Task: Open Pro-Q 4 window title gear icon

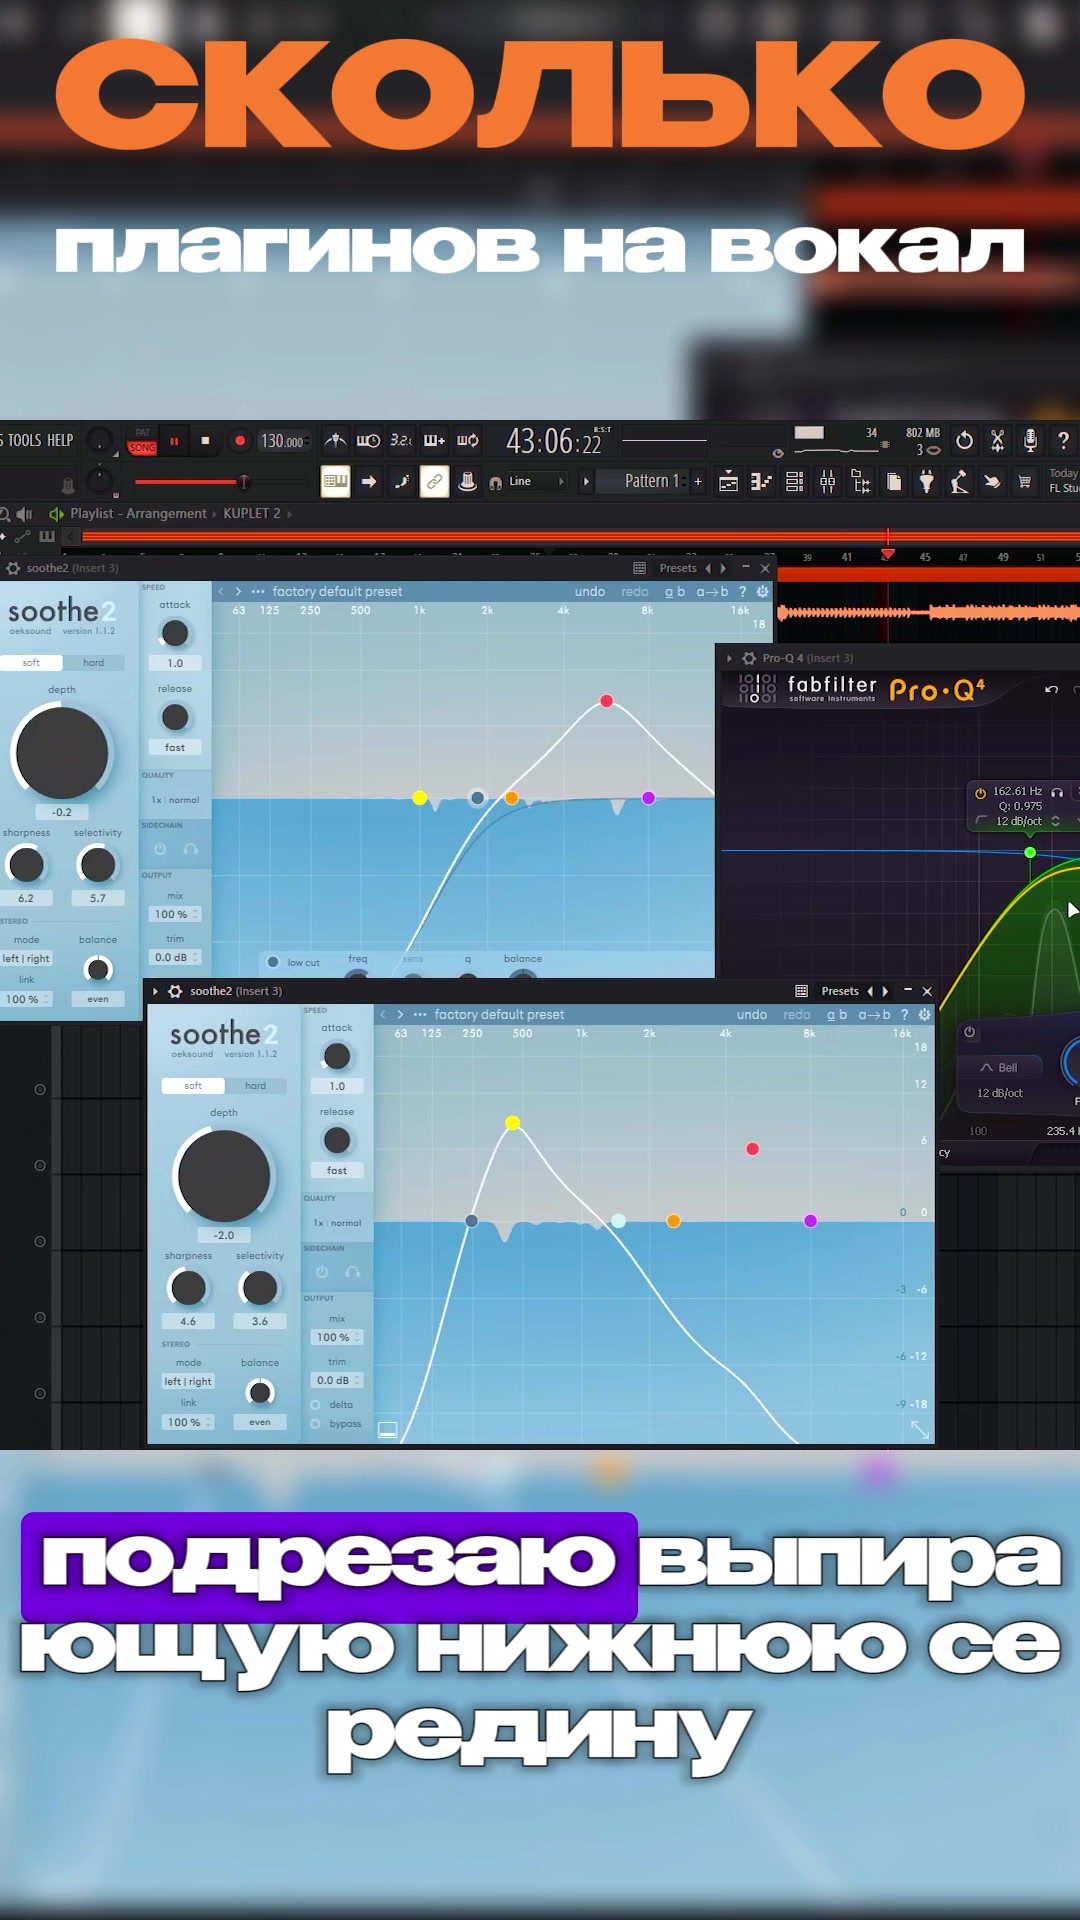Action: [x=748, y=658]
